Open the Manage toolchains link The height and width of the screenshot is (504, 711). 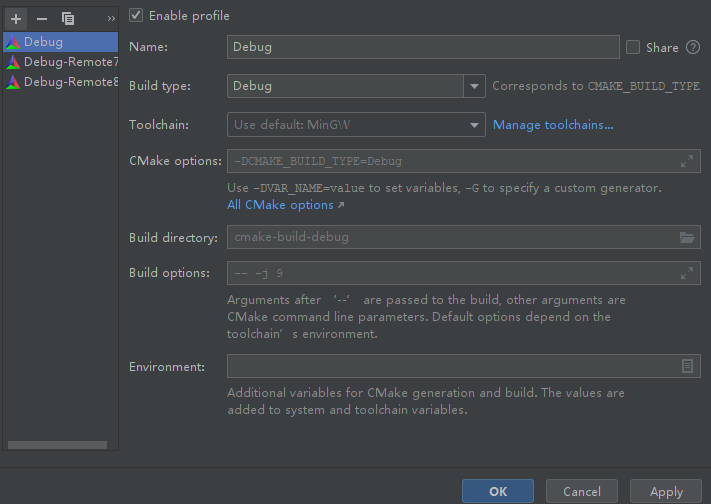[553, 125]
